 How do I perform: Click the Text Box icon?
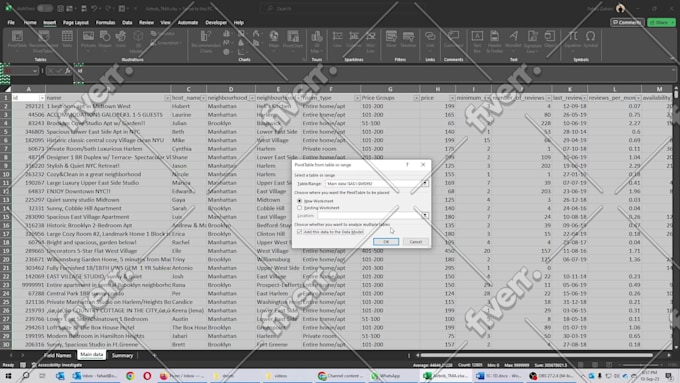coord(477,40)
